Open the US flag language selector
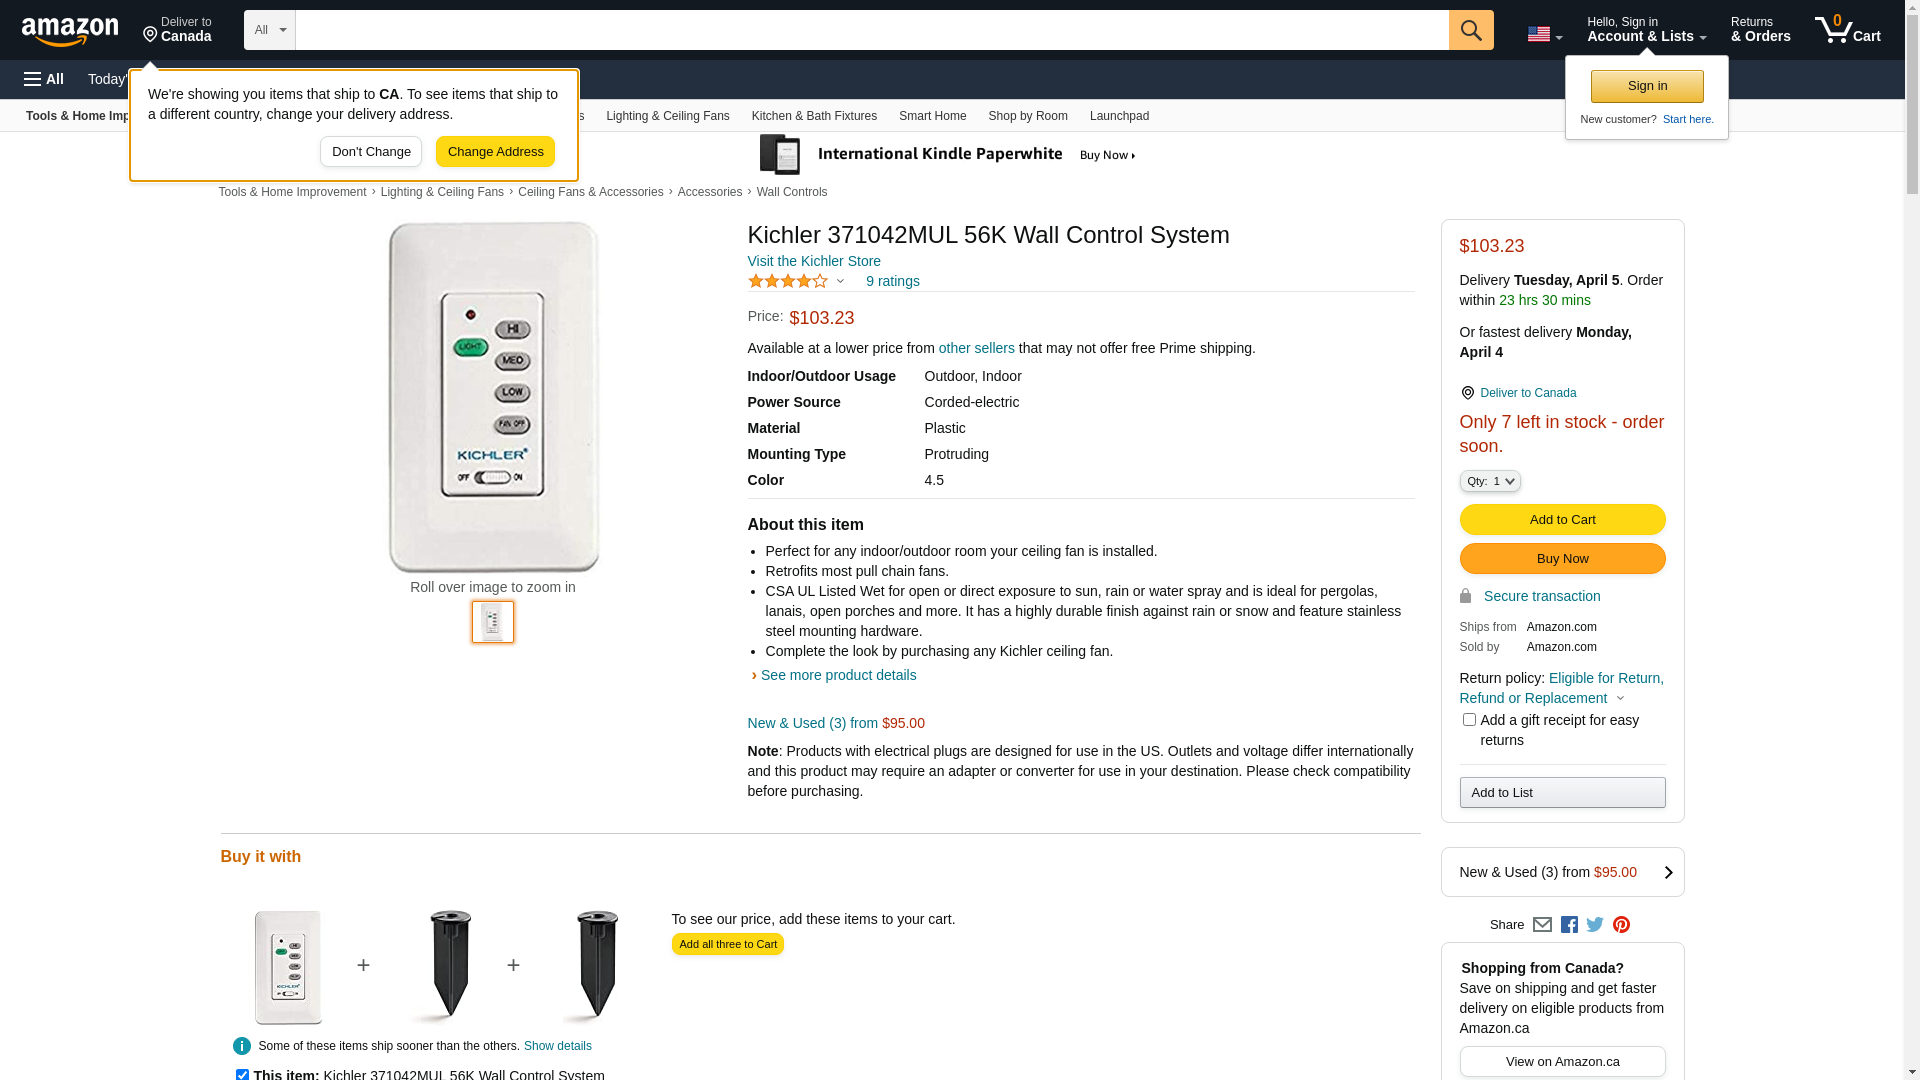This screenshot has height=1080, width=1920. [x=1544, y=34]
